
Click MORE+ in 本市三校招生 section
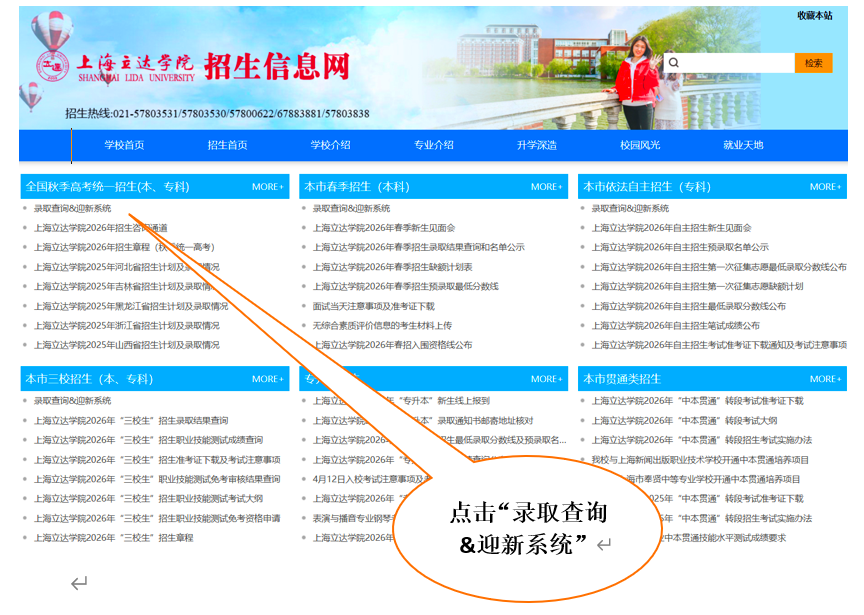click(268, 379)
